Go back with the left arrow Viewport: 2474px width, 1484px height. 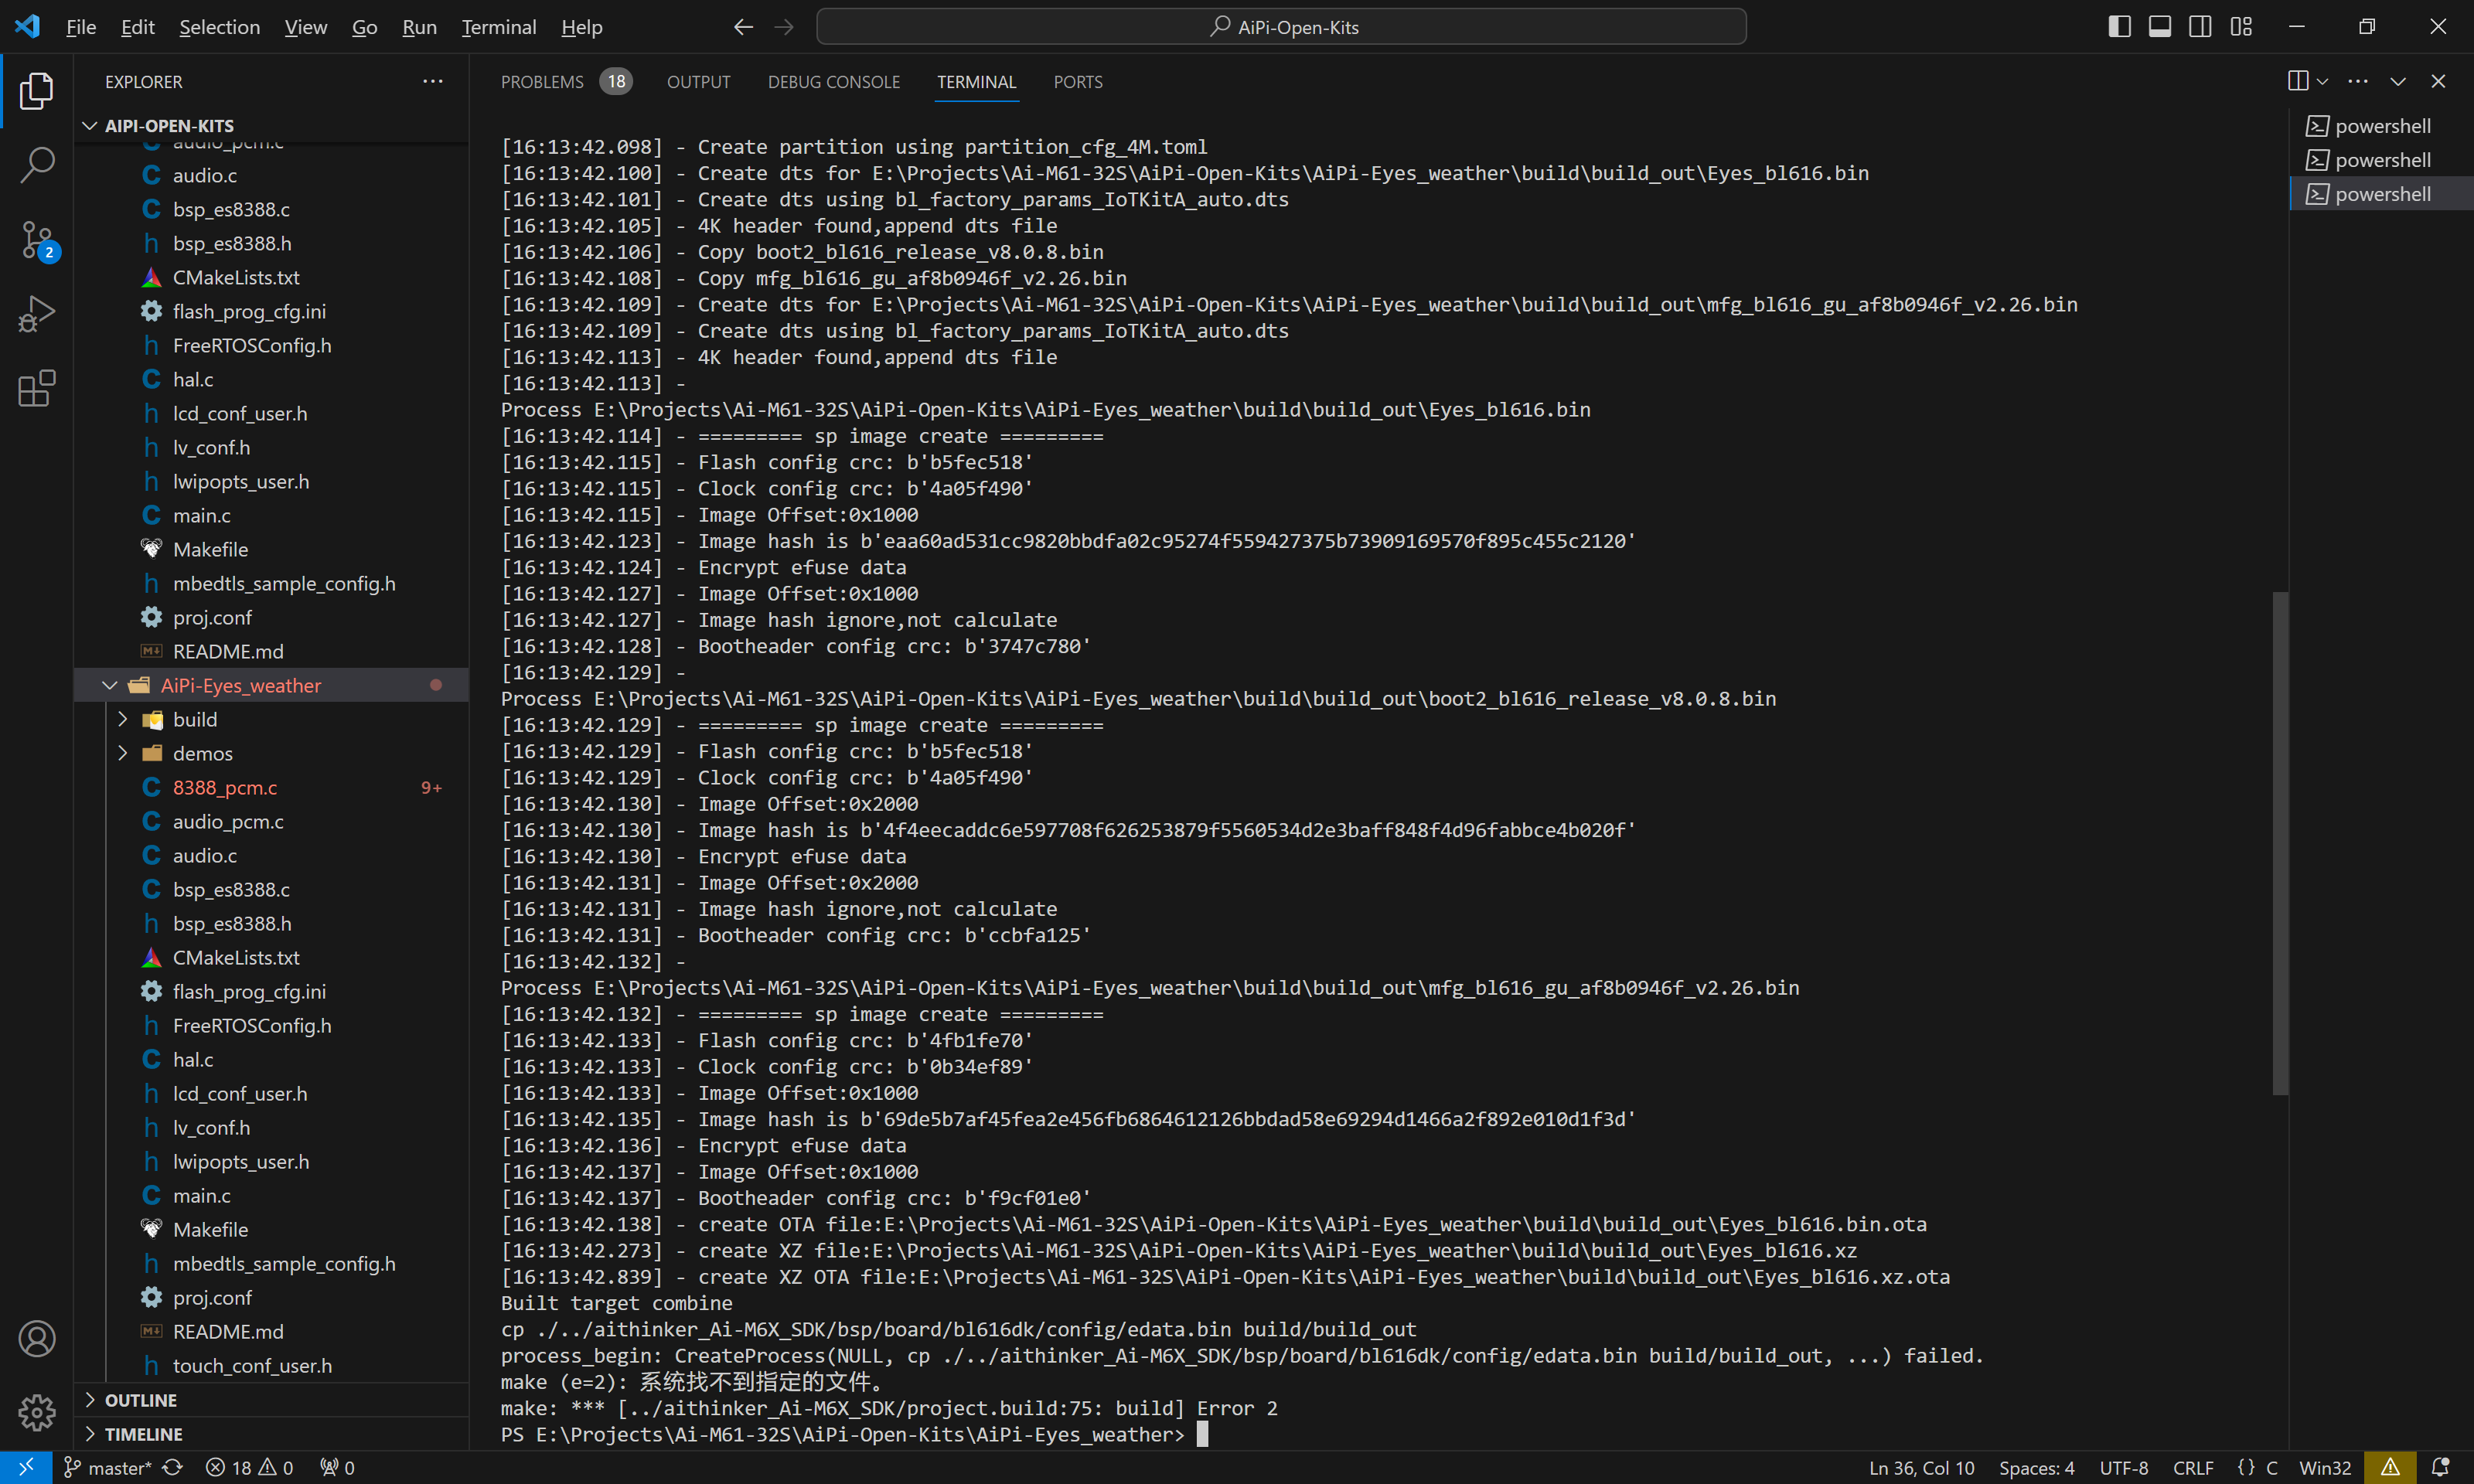pos(743,27)
